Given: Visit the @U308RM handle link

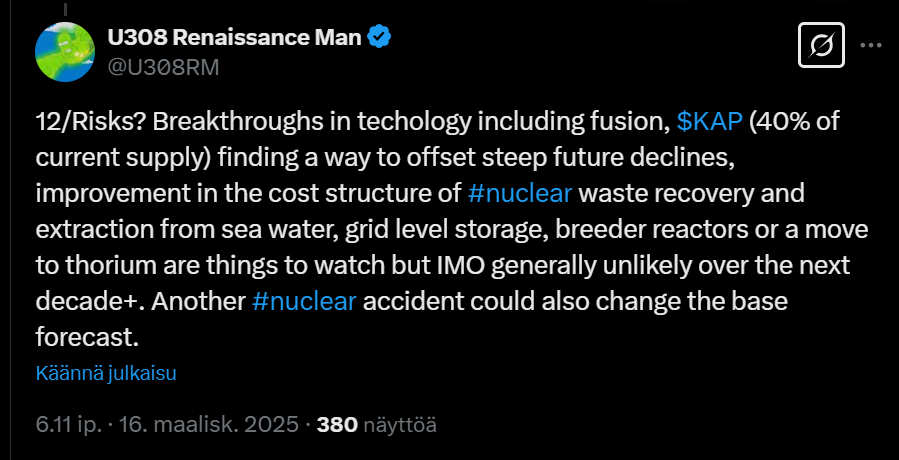Looking at the screenshot, I should 163,68.
